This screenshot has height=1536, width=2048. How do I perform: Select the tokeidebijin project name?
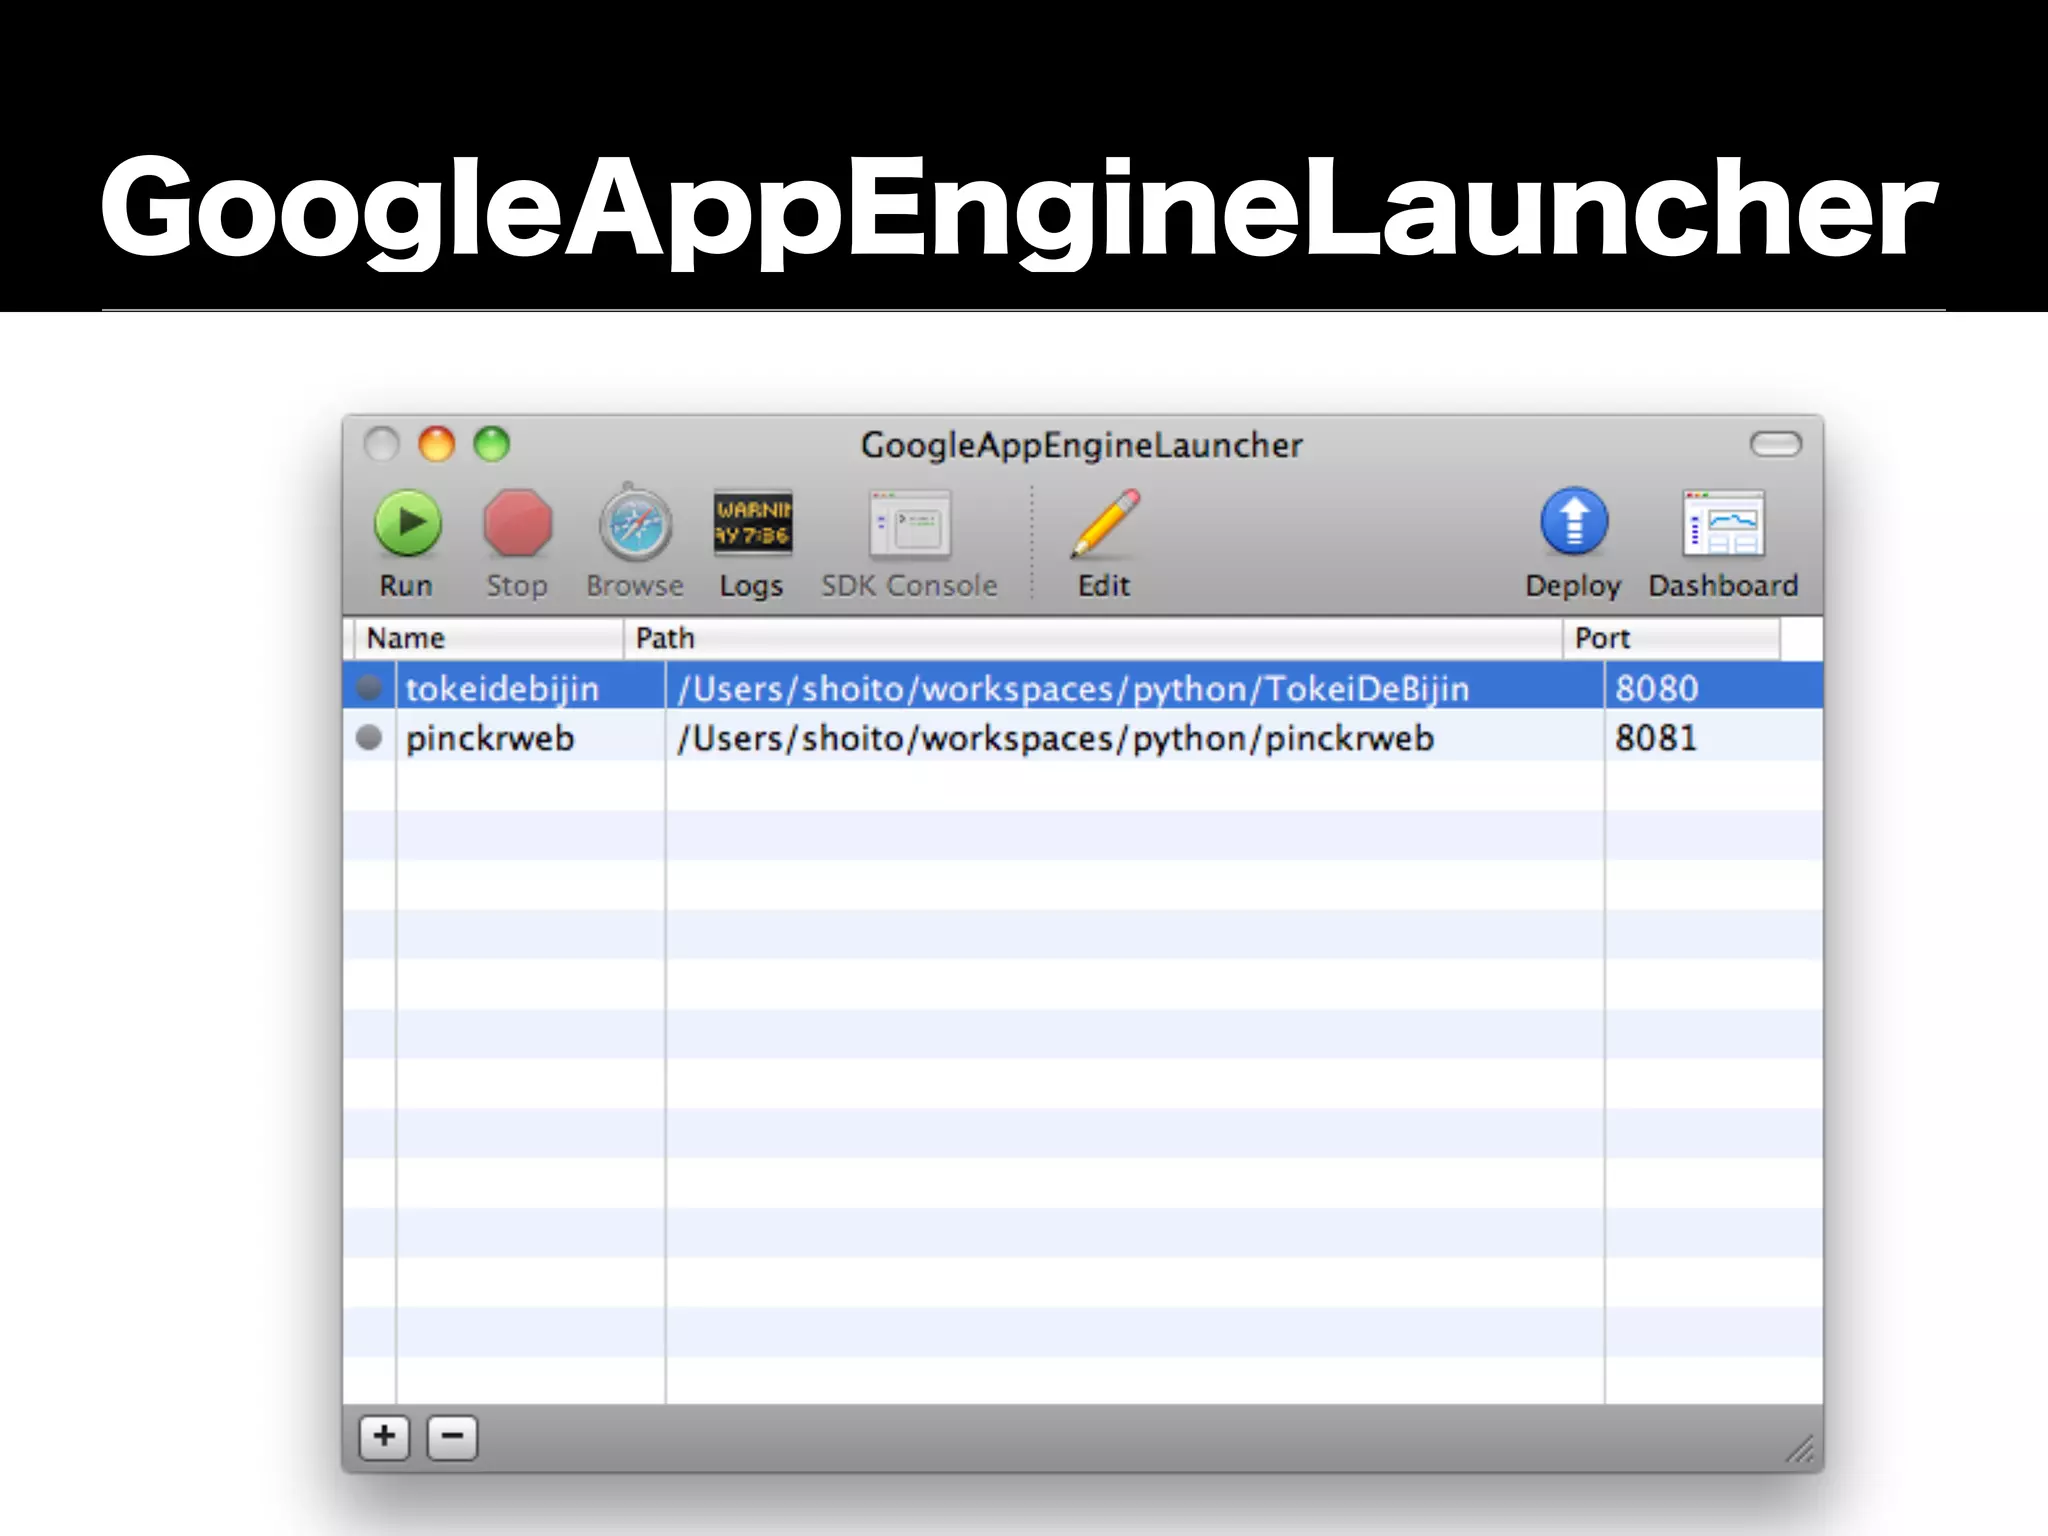click(502, 688)
